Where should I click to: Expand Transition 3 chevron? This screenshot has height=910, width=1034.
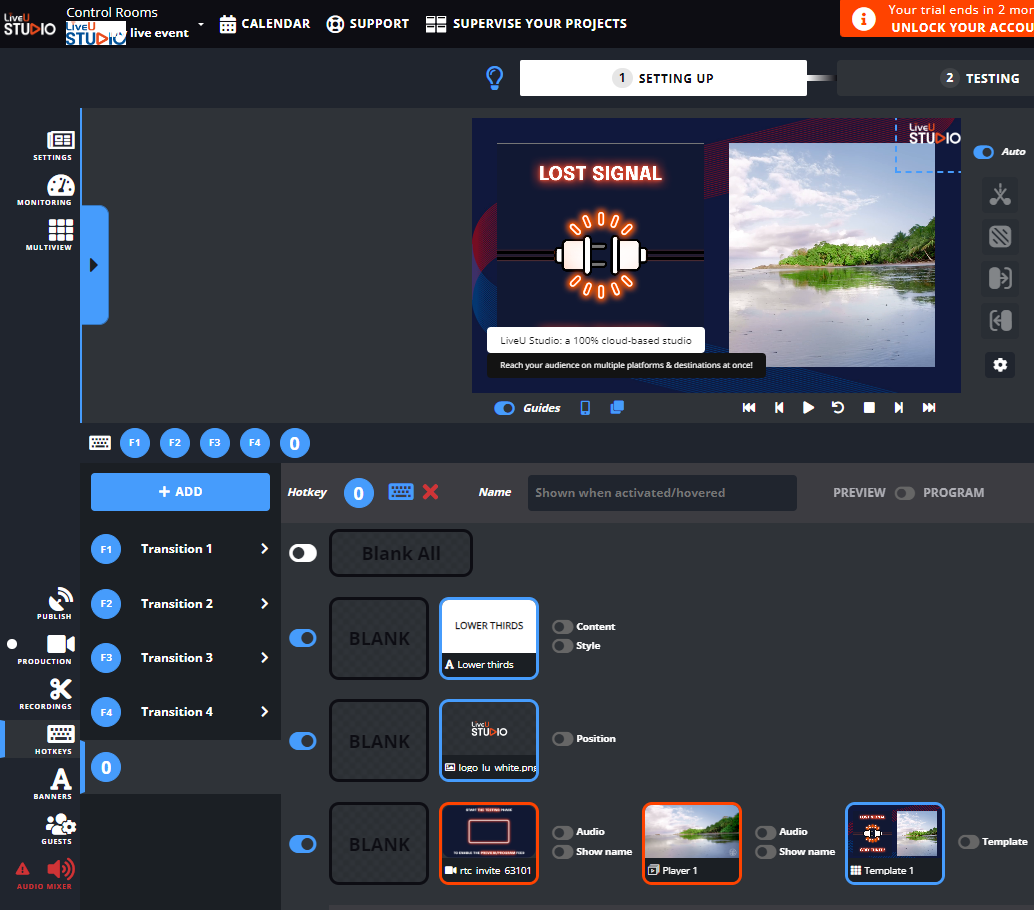(x=264, y=657)
